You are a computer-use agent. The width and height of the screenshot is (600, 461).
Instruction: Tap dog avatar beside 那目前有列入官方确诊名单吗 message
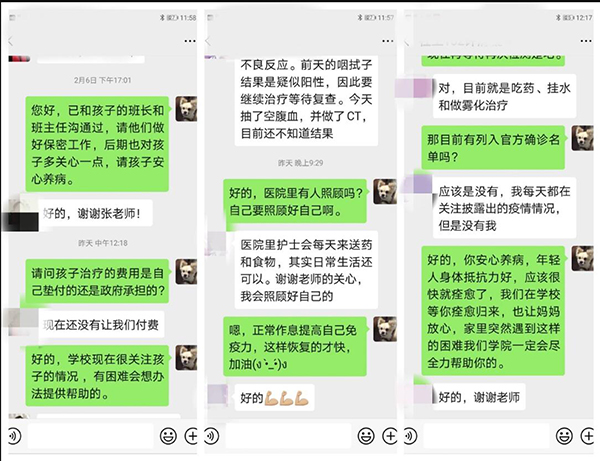click(582, 138)
